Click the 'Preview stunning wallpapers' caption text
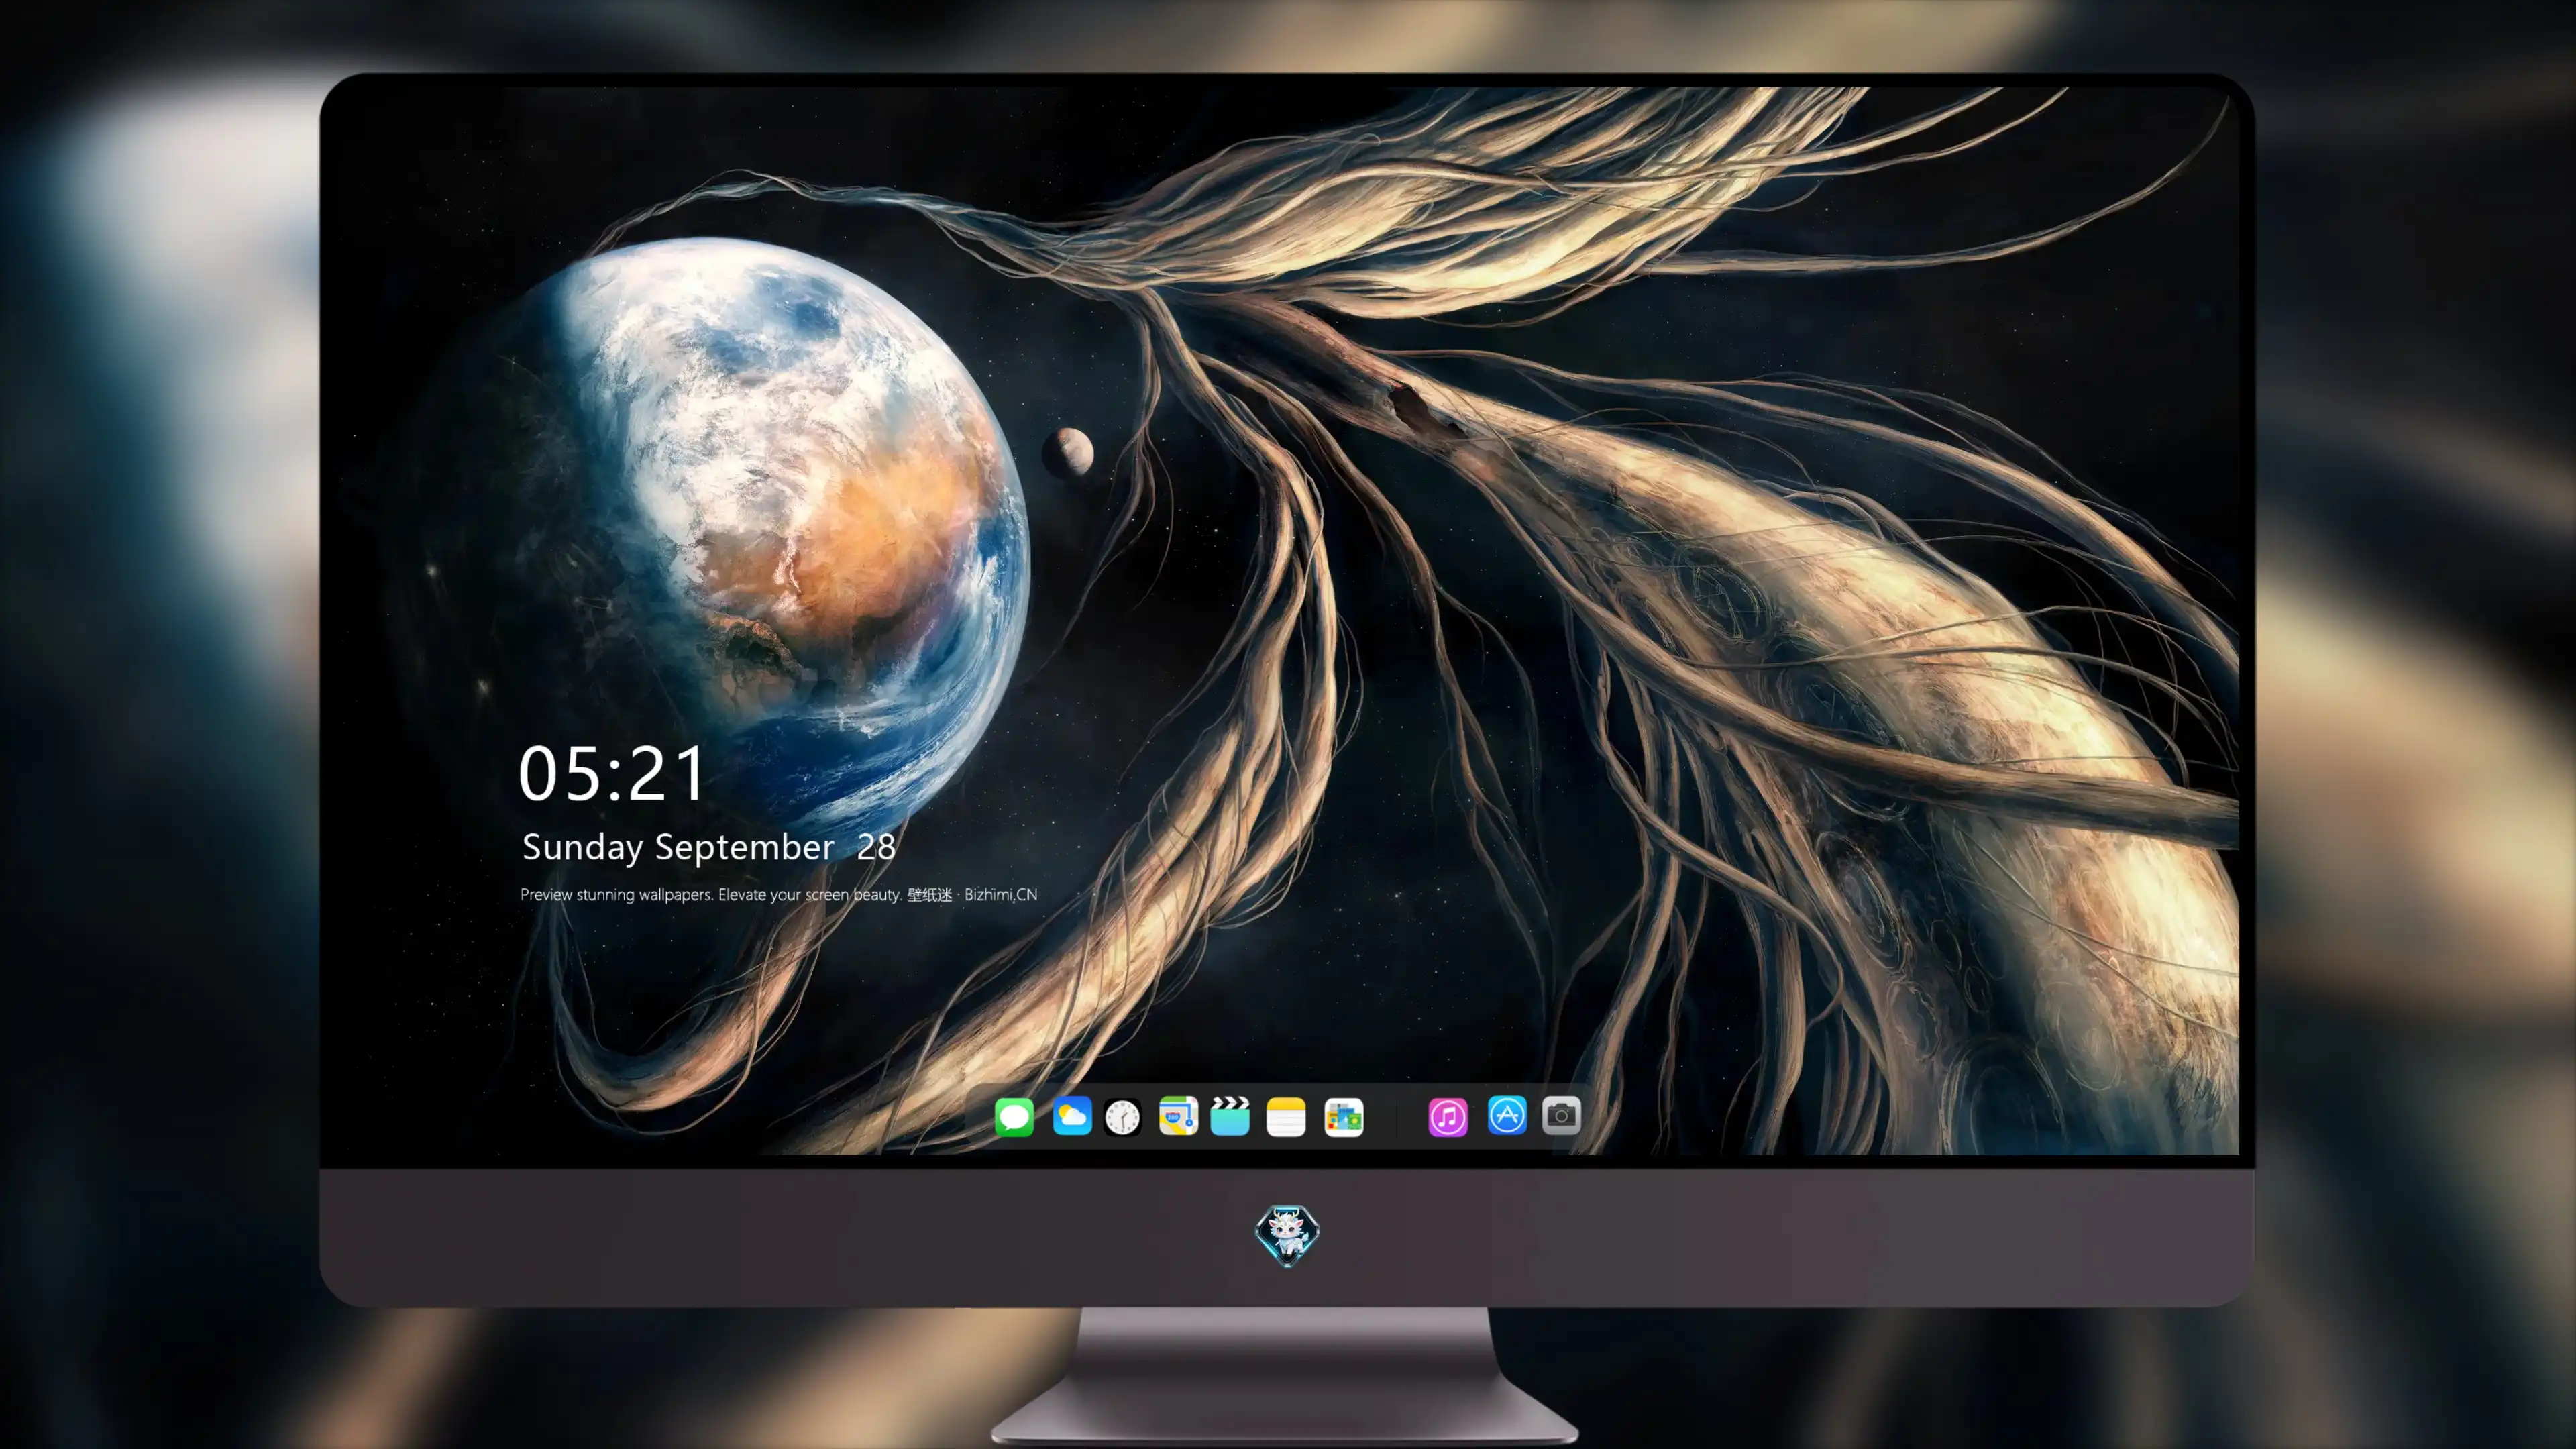 pos(779,894)
